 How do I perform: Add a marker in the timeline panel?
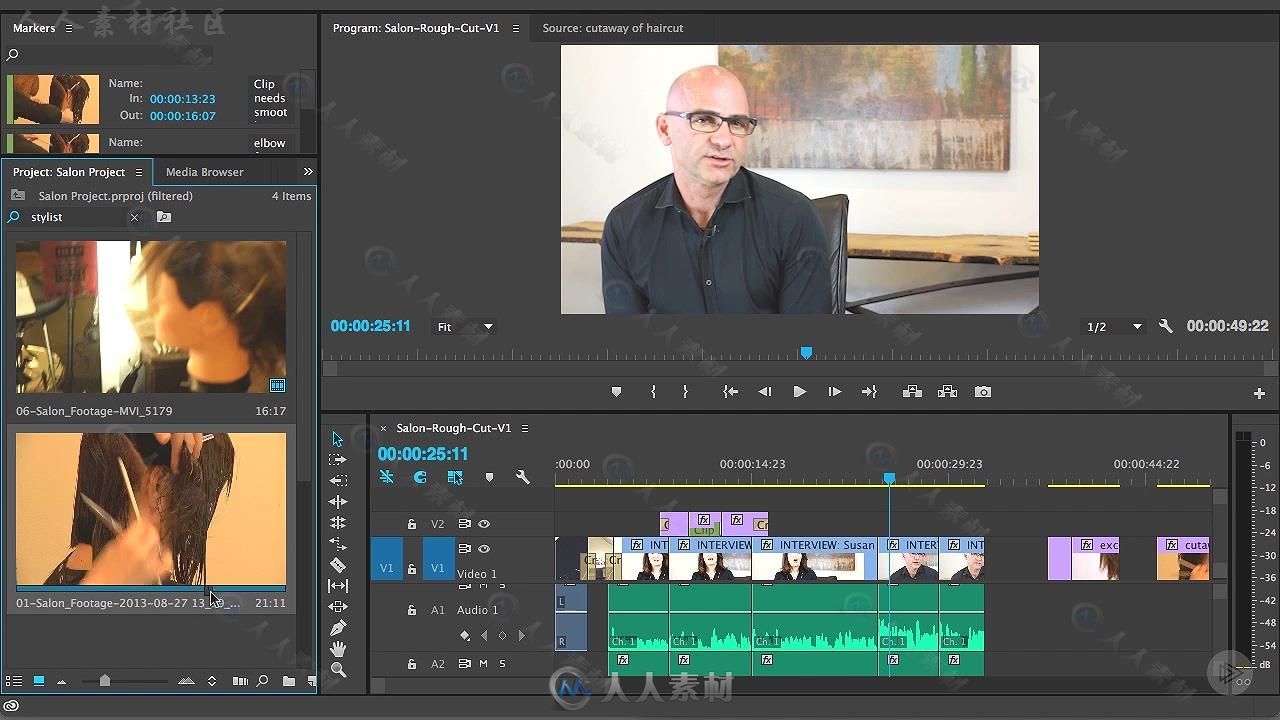click(x=489, y=478)
